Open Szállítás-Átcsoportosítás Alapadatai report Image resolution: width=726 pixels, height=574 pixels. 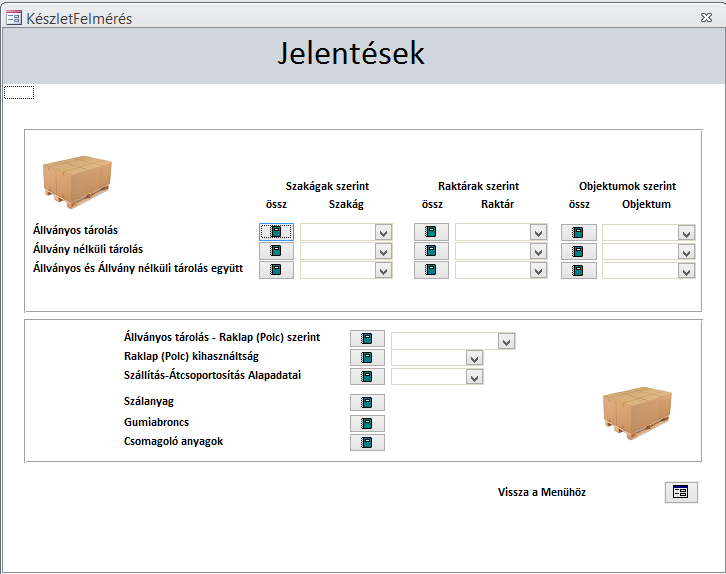pyautogui.click(x=367, y=377)
